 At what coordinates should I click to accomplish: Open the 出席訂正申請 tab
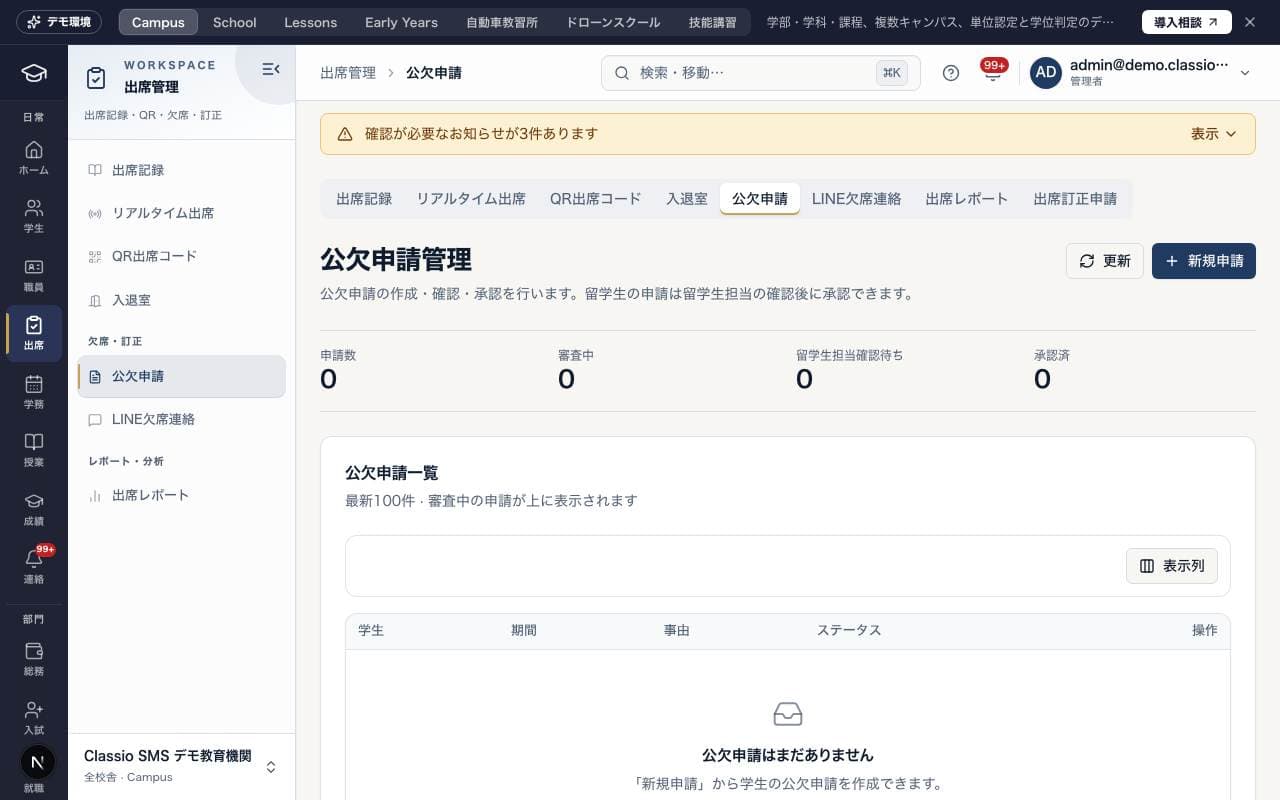point(1075,198)
